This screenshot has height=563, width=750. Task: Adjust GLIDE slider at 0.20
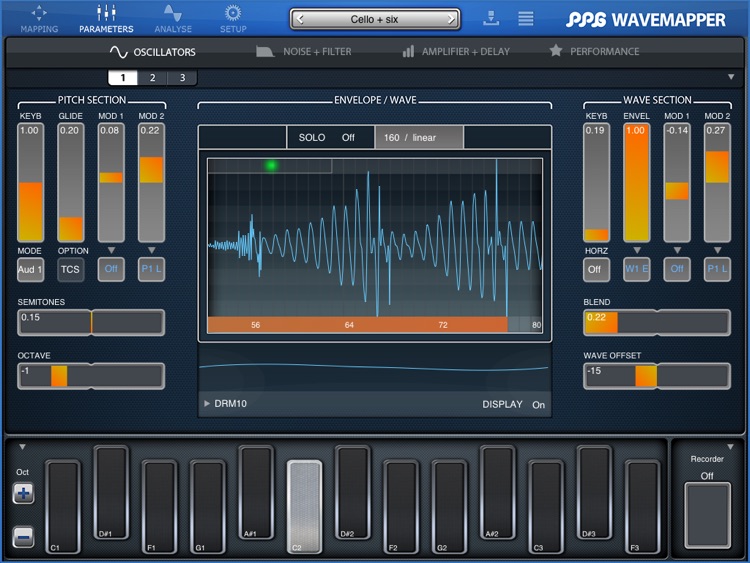(x=70, y=183)
